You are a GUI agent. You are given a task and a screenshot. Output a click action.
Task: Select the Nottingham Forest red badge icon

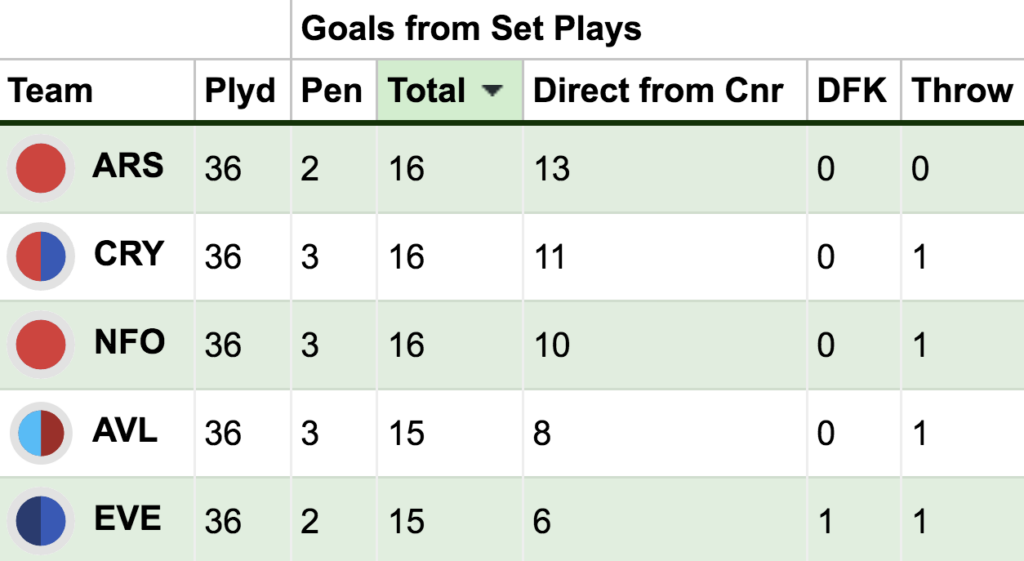[x=40, y=344]
